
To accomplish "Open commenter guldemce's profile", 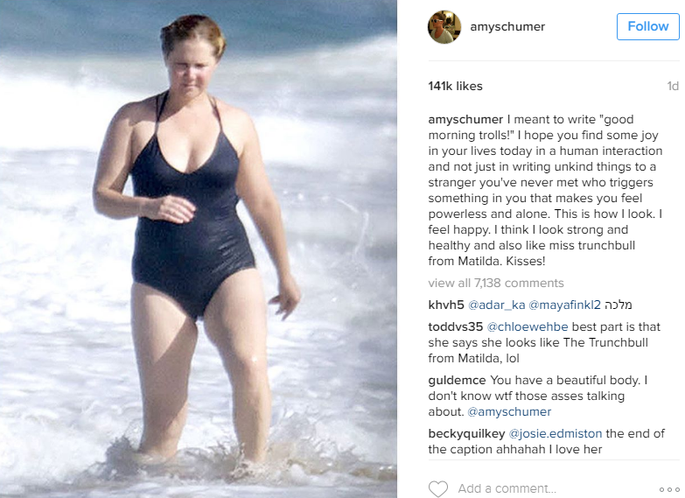I will (457, 380).
